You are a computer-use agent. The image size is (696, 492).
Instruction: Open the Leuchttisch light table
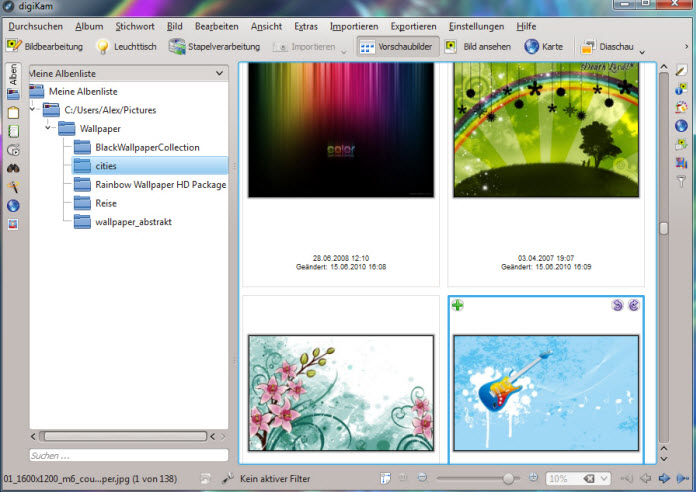(127, 47)
